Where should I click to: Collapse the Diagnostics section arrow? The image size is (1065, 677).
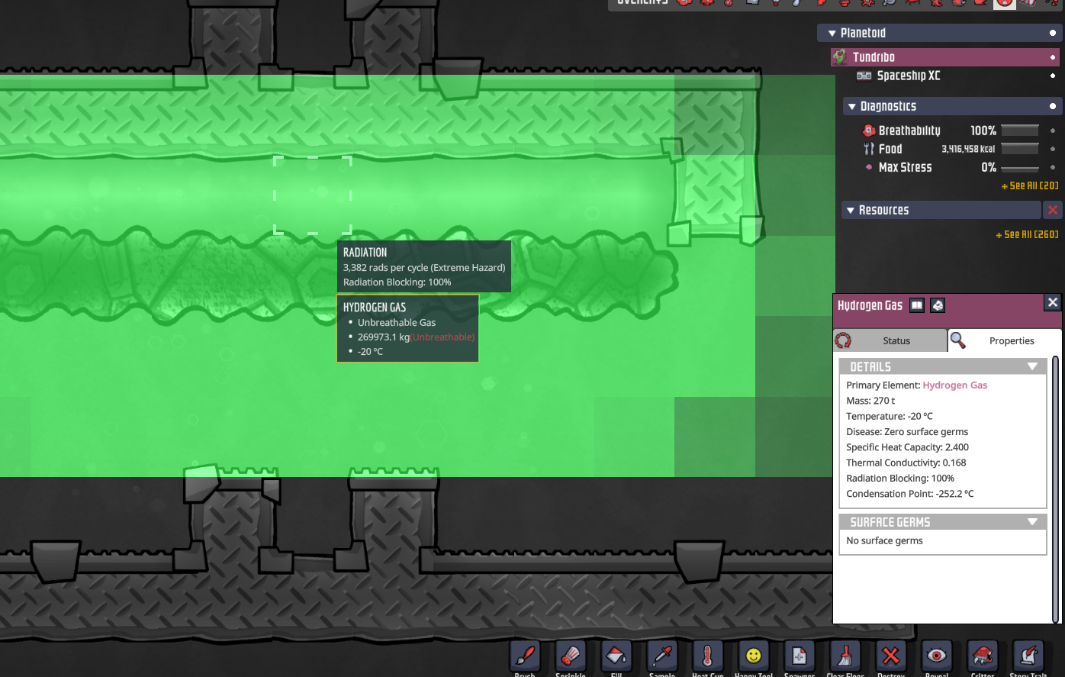[x=852, y=107]
